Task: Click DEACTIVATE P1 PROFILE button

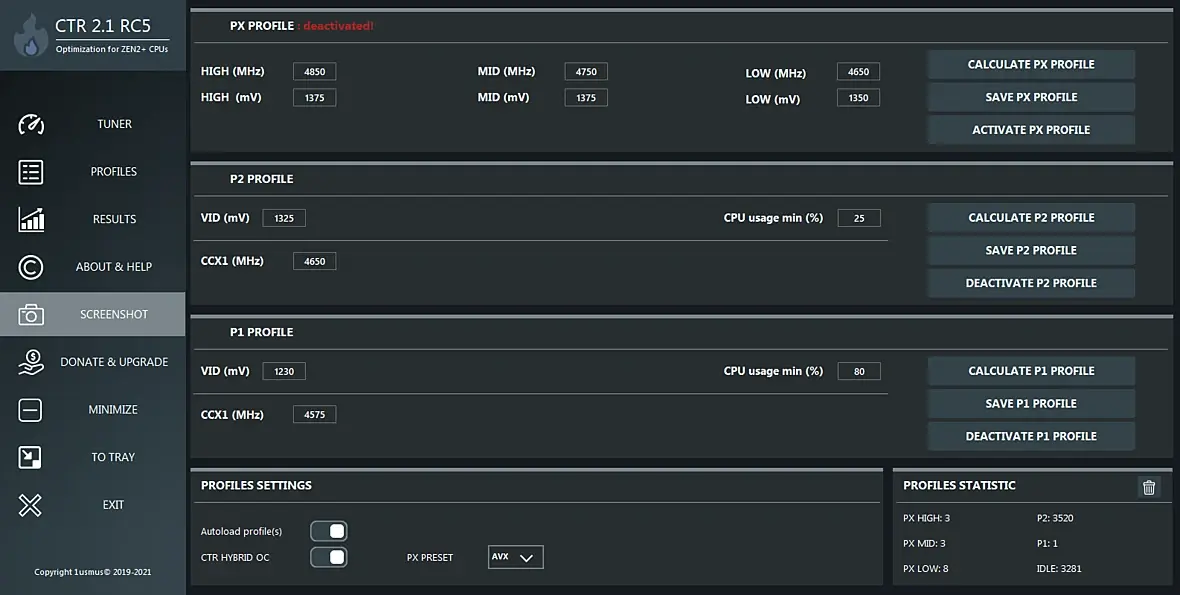Action: point(1031,436)
